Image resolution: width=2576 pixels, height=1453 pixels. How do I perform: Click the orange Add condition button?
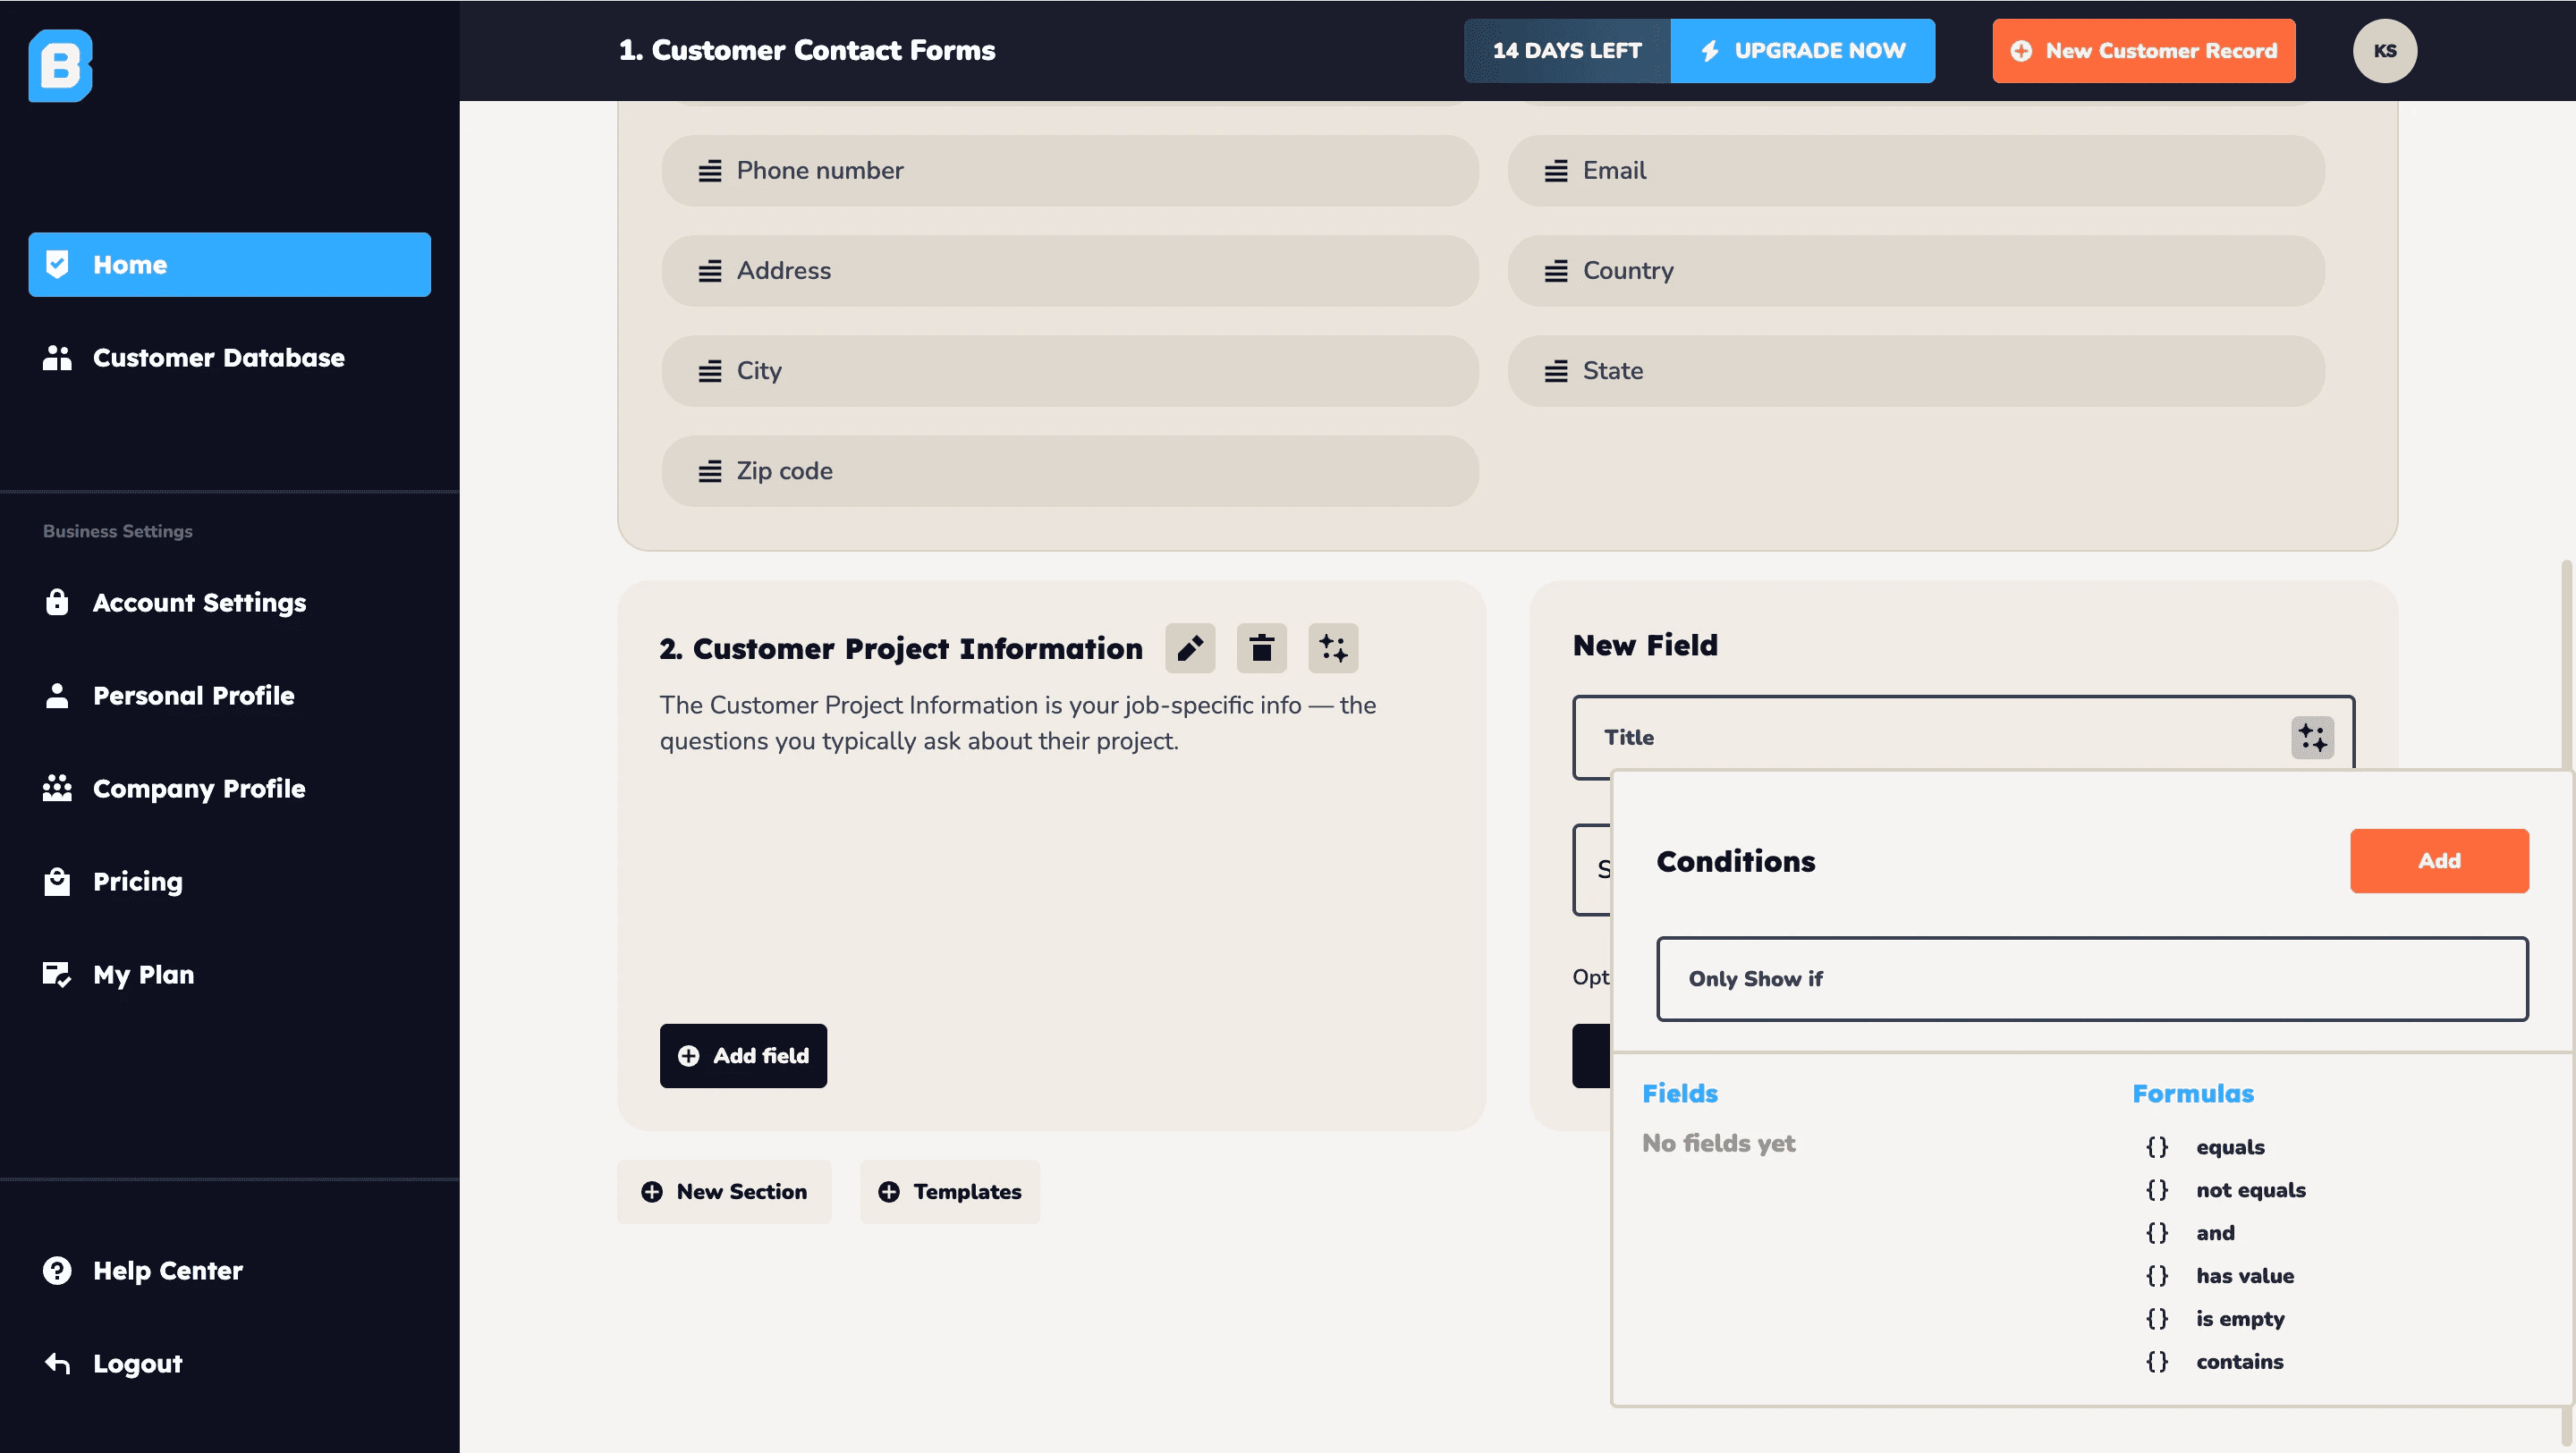(x=2438, y=861)
